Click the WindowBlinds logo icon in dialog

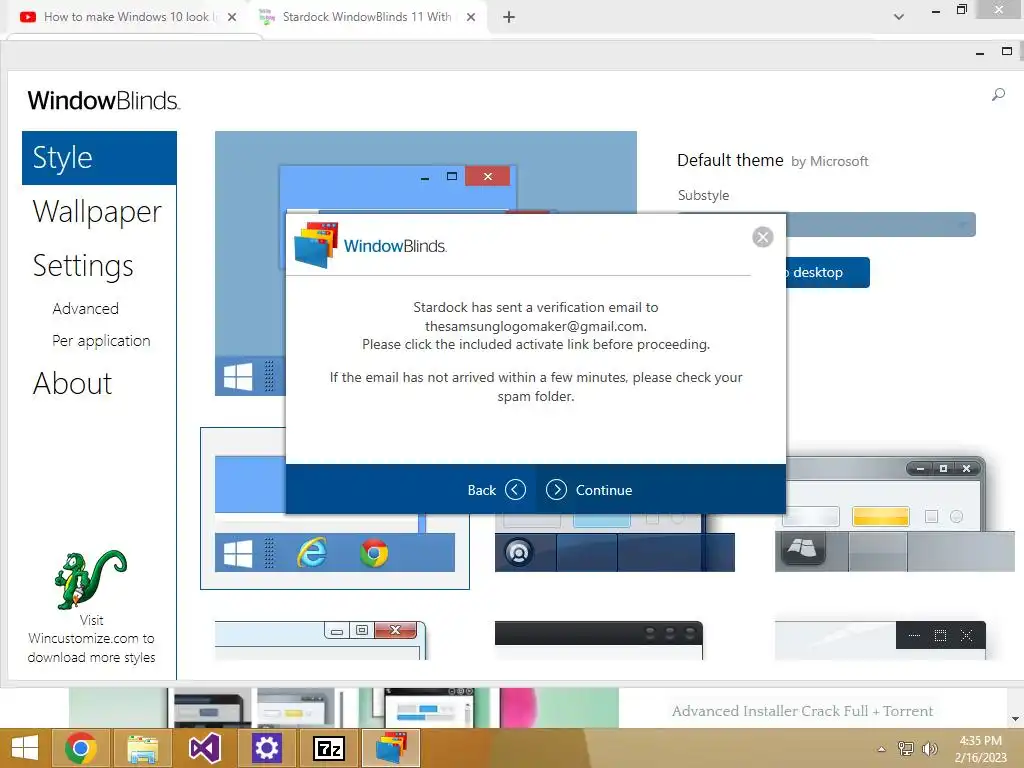[316, 245]
